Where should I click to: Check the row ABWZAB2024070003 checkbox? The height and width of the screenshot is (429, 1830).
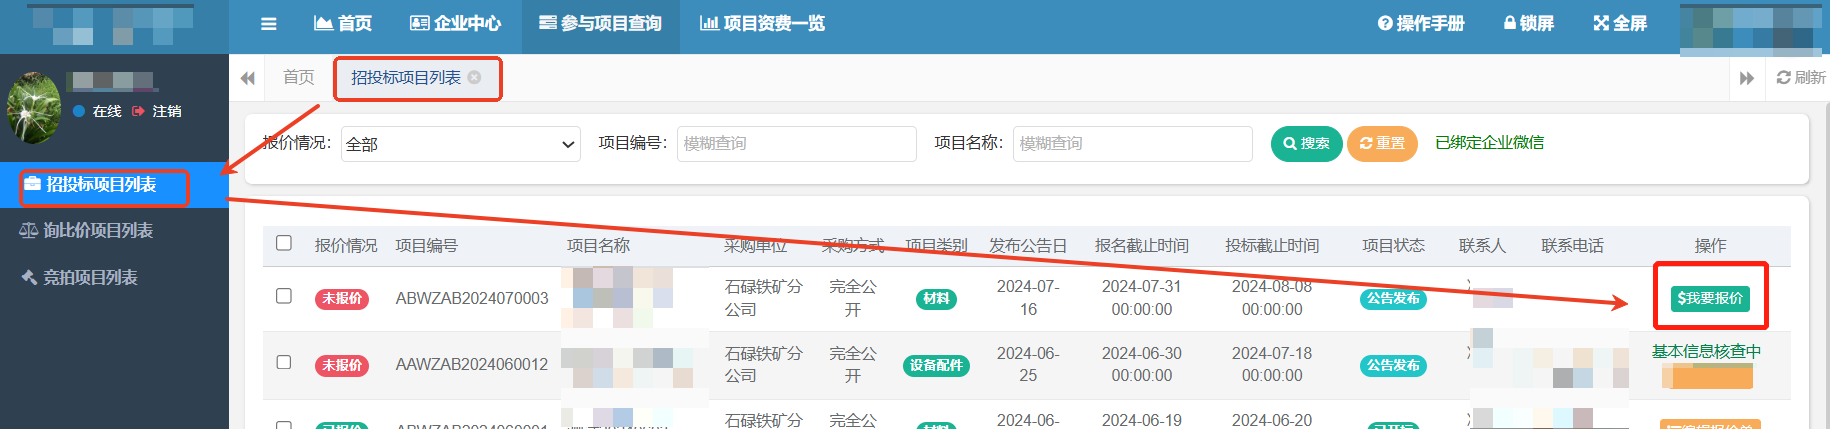coord(284,296)
